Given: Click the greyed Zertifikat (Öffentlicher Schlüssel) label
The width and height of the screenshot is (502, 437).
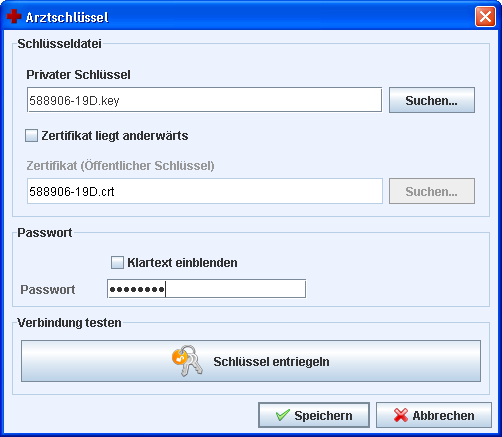Looking at the screenshot, I should (120, 166).
